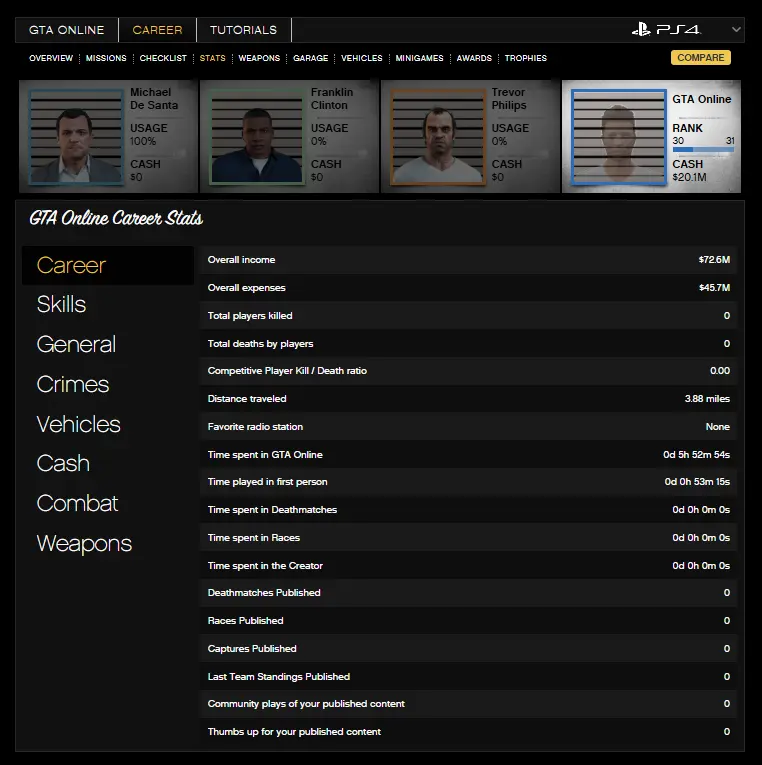The height and width of the screenshot is (765, 762).
Task: Select the GTA Online character mugshot
Action: [619, 137]
